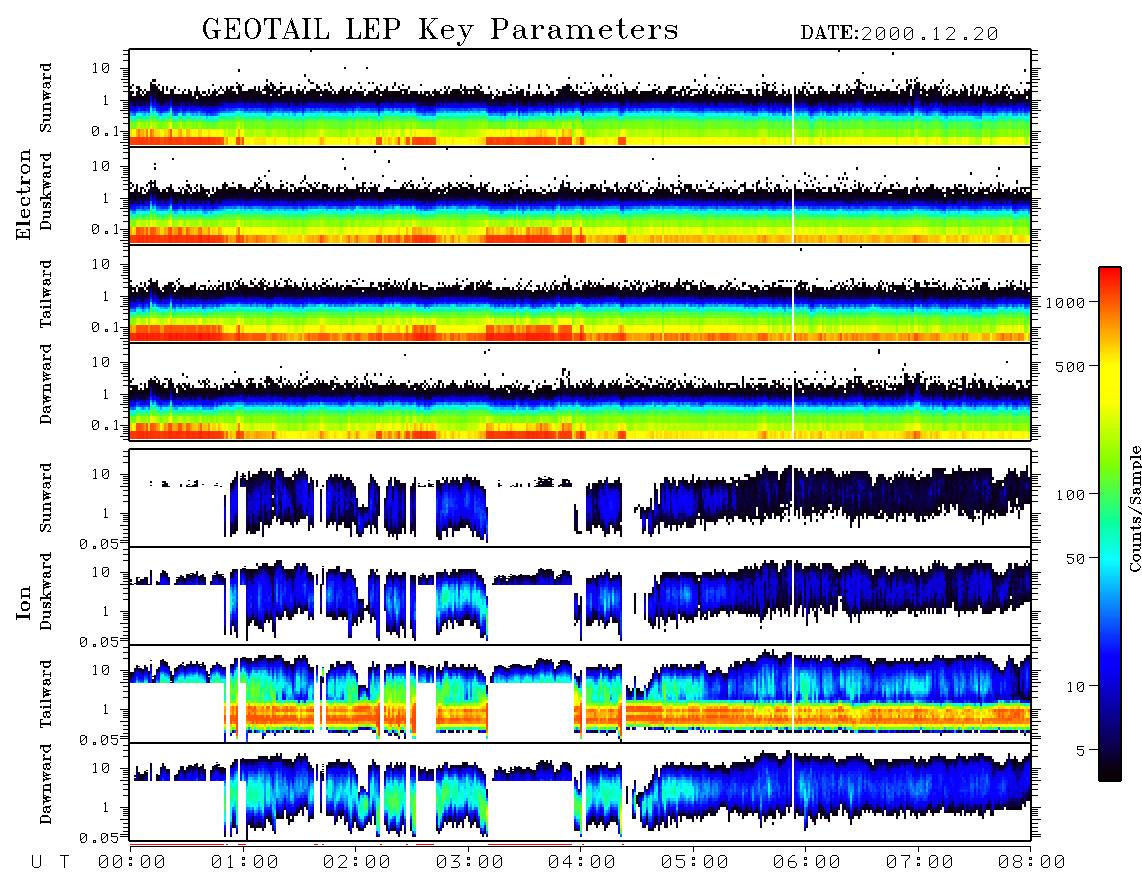Click the Ion Duskward panel label

[46, 591]
